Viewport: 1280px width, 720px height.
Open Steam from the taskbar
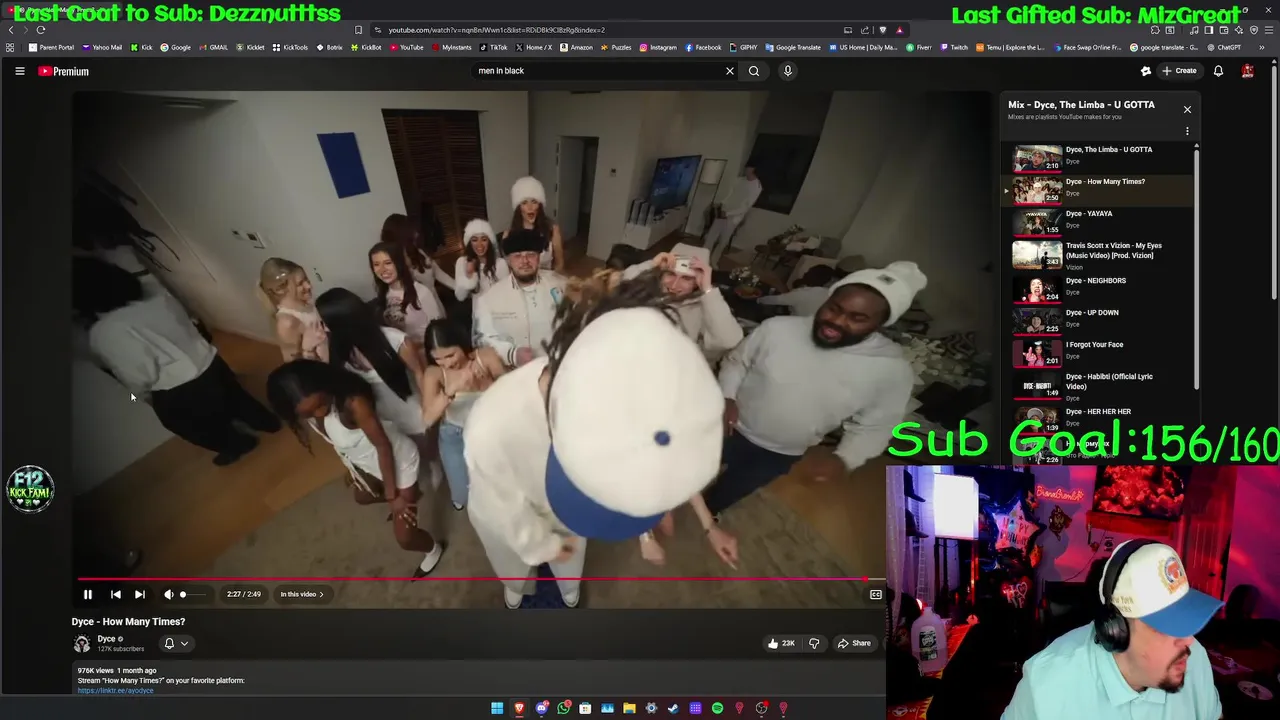673,708
